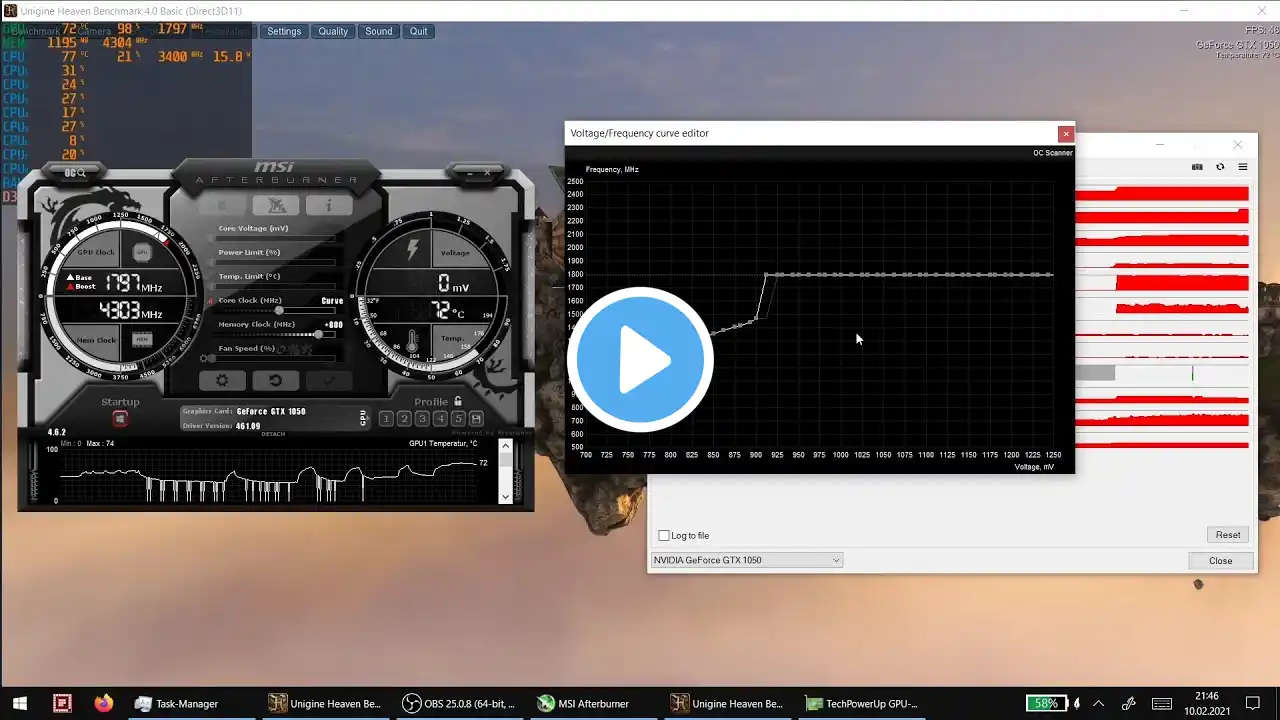Open the Sound menu in Heaven Benchmark
The height and width of the screenshot is (720, 1280).
click(379, 31)
